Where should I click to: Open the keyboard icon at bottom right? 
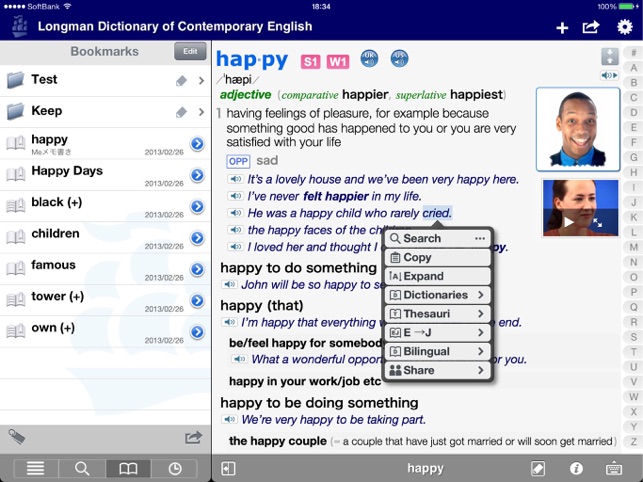(x=614, y=468)
